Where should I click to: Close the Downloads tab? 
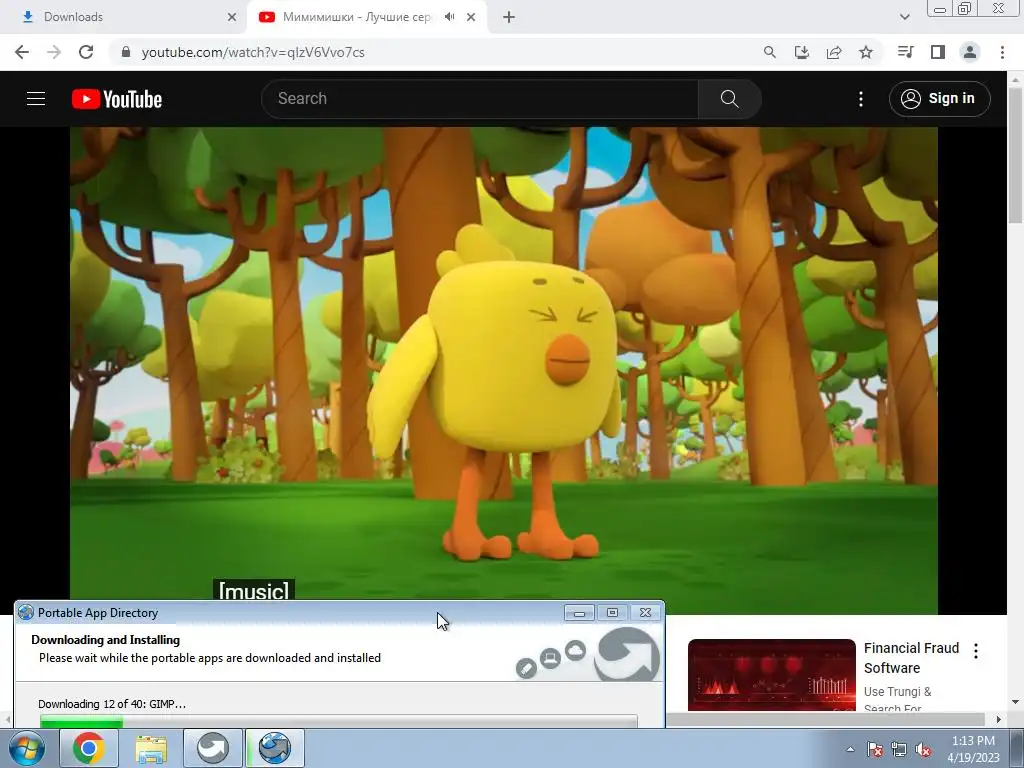[x=232, y=17]
